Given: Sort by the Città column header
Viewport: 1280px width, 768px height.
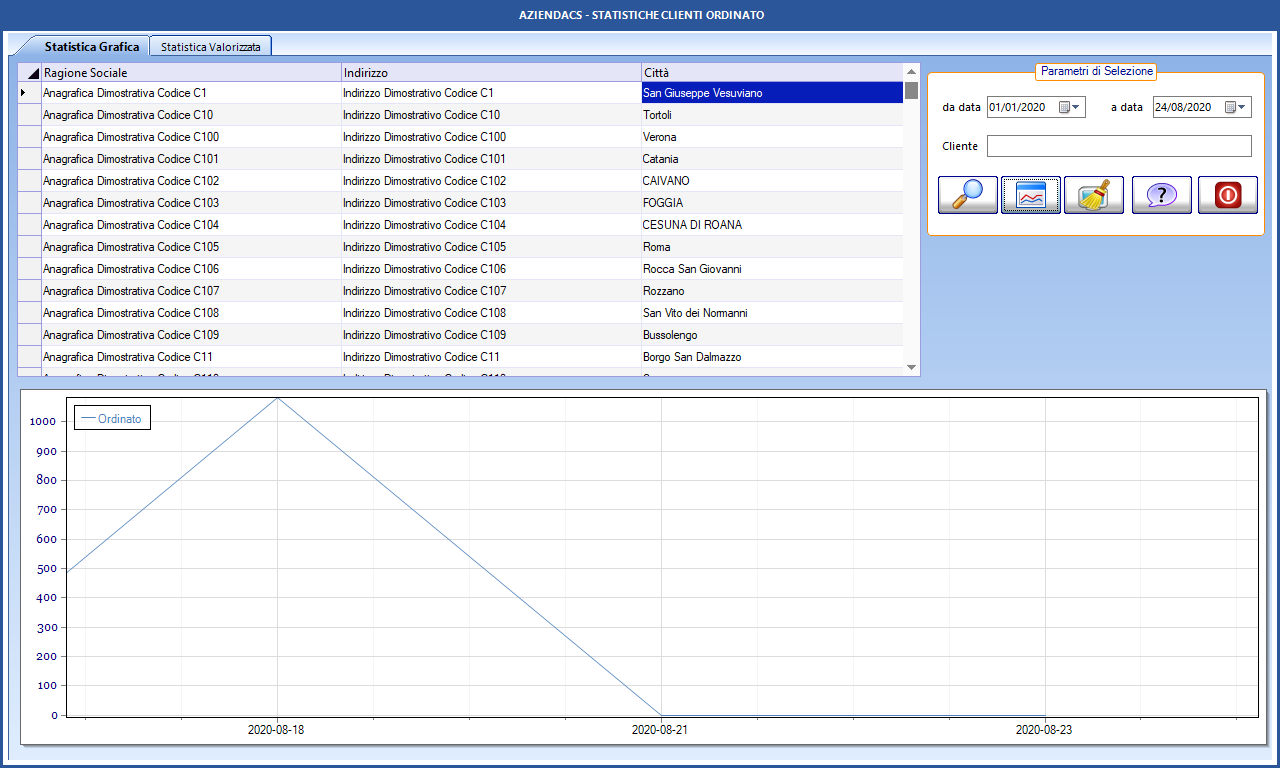Looking at the screenshot, I should pyautogui.click(x=770, y=73).
